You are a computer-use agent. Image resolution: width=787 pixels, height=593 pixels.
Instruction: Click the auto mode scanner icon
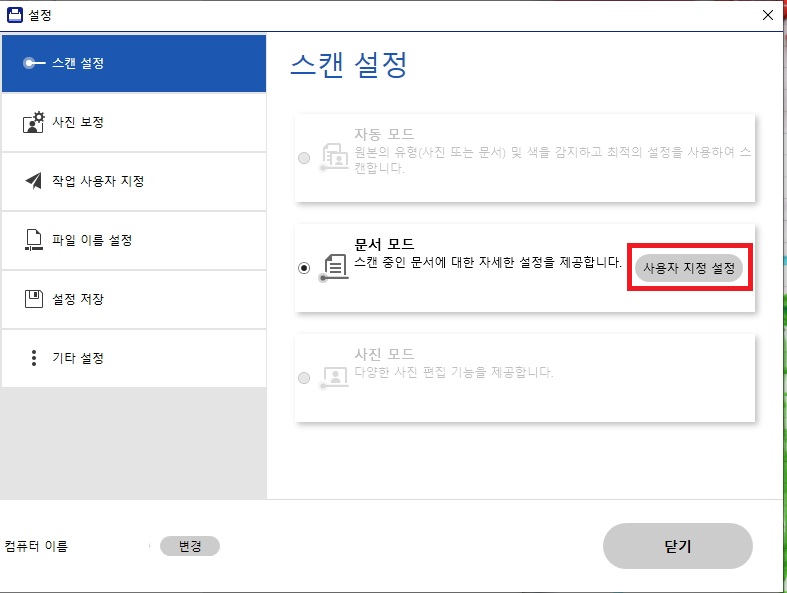pos(334,157)
